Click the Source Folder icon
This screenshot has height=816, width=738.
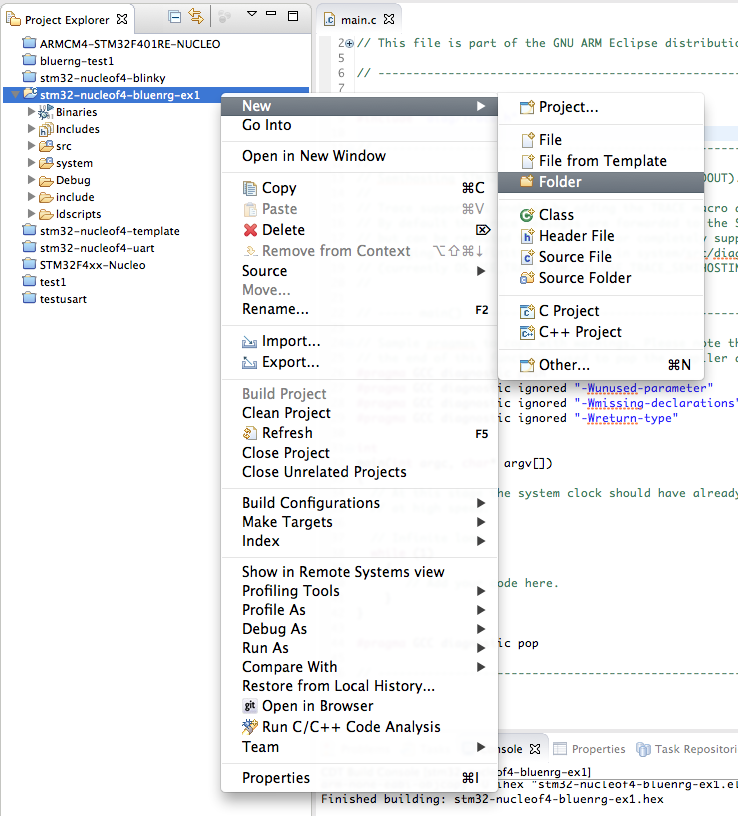pos(527,278)
